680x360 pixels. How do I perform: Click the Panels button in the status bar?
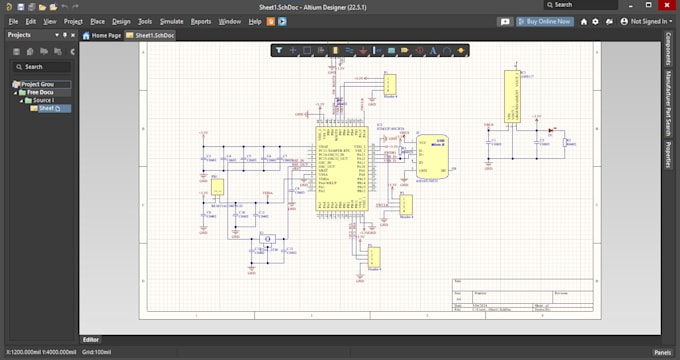pyautogui.click(x=663, y=353)
